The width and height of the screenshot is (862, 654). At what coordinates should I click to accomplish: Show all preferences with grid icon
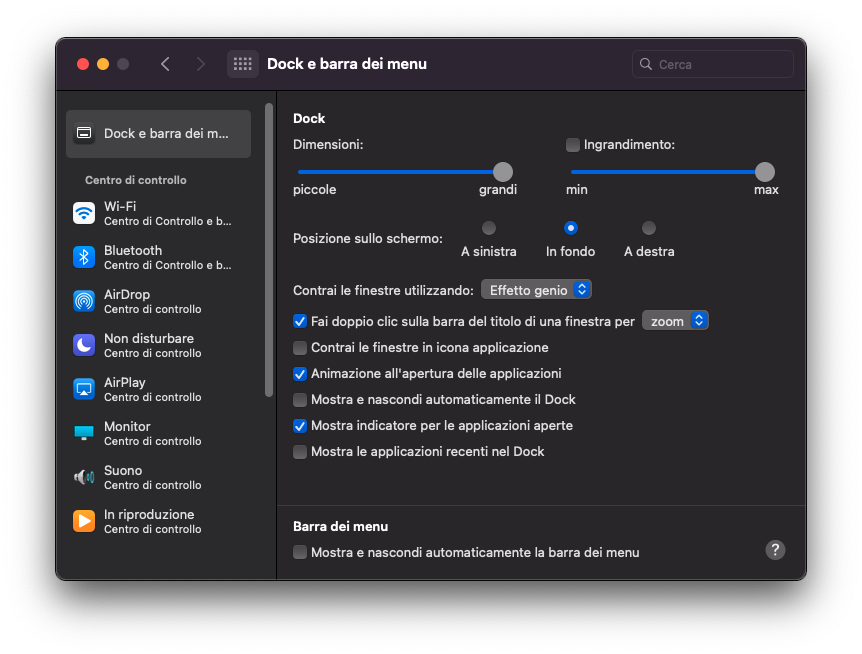[243, 64]
